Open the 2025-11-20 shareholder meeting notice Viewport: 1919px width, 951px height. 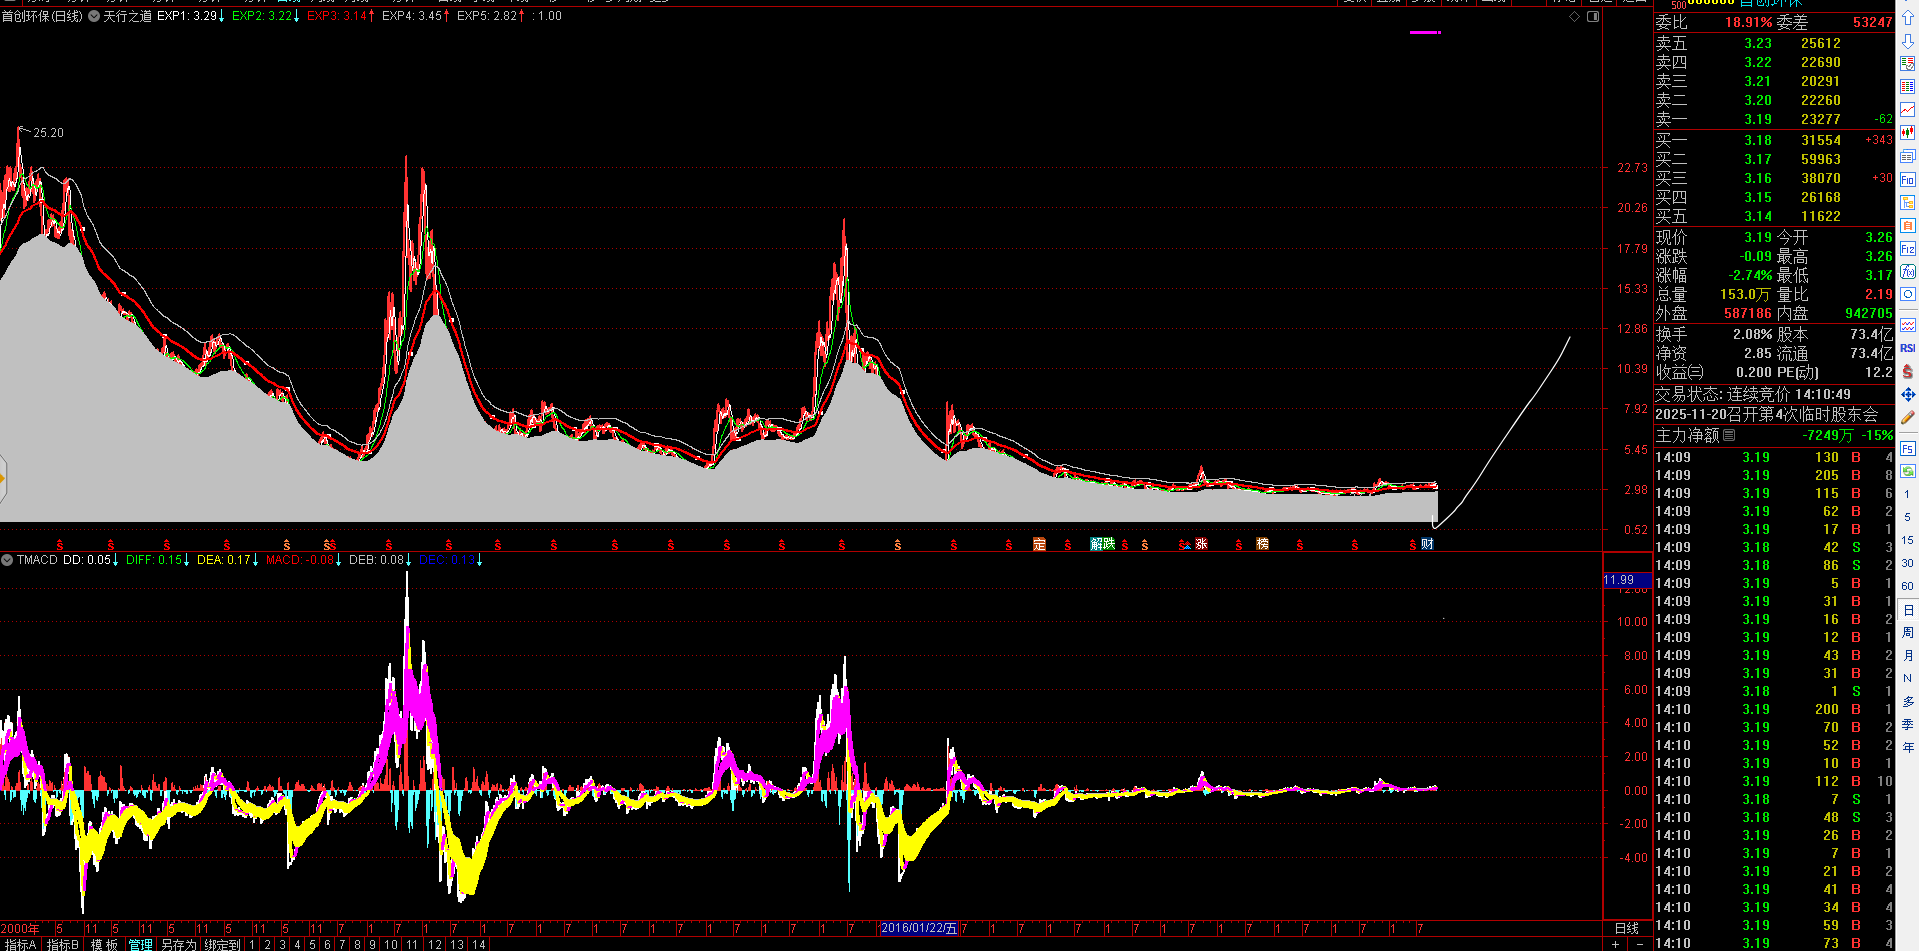click(x=1767, y=414)
